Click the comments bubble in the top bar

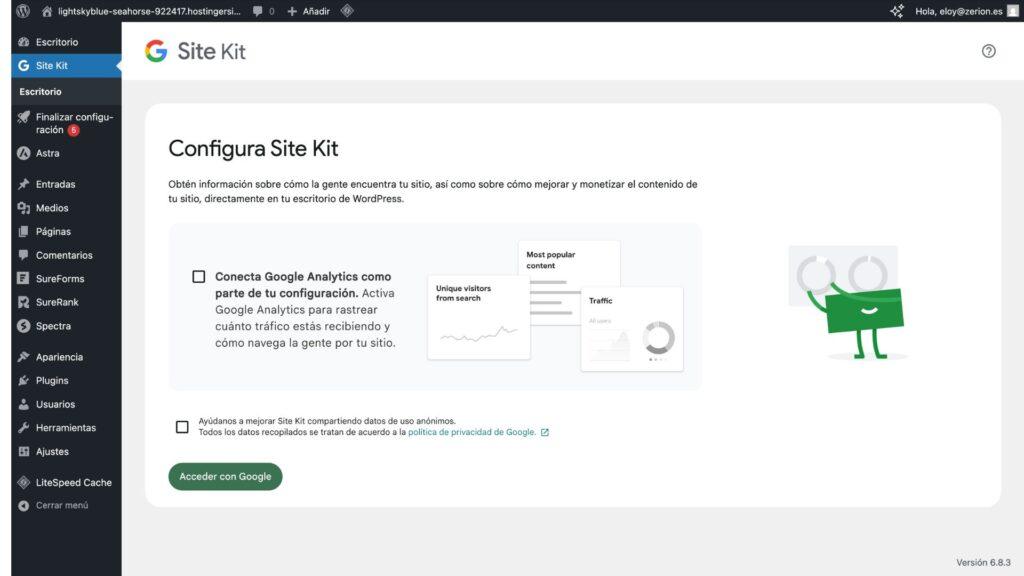(x=259, y=11)
